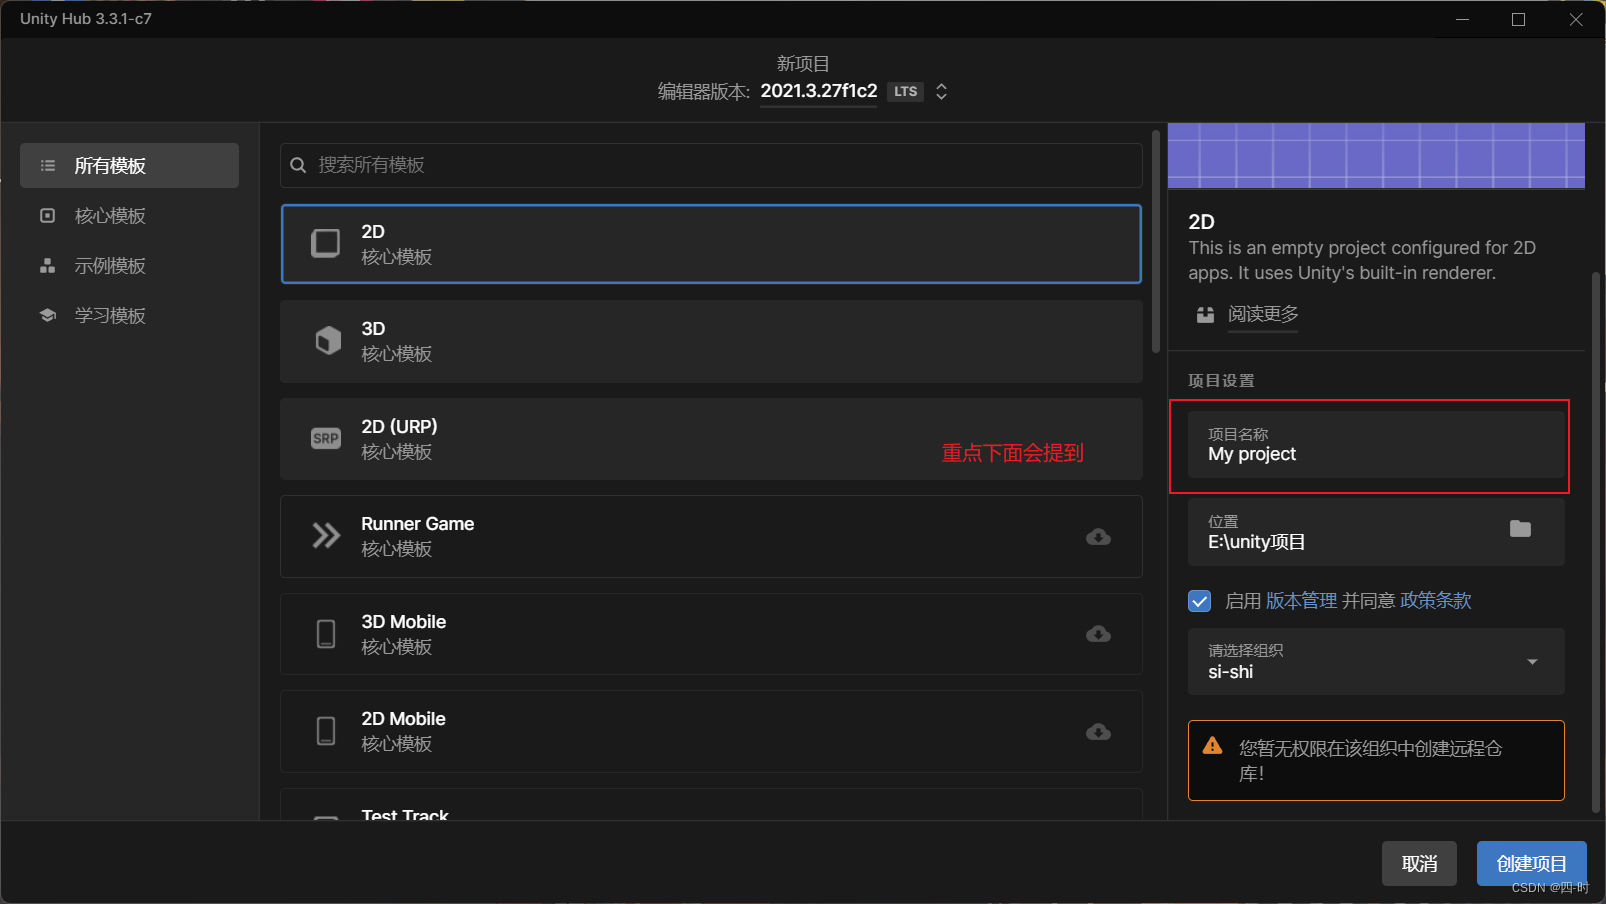This screenshot has width=1606, height=904.
Task: Click the 项目设置 heading text
Action: pos(1221,380)
